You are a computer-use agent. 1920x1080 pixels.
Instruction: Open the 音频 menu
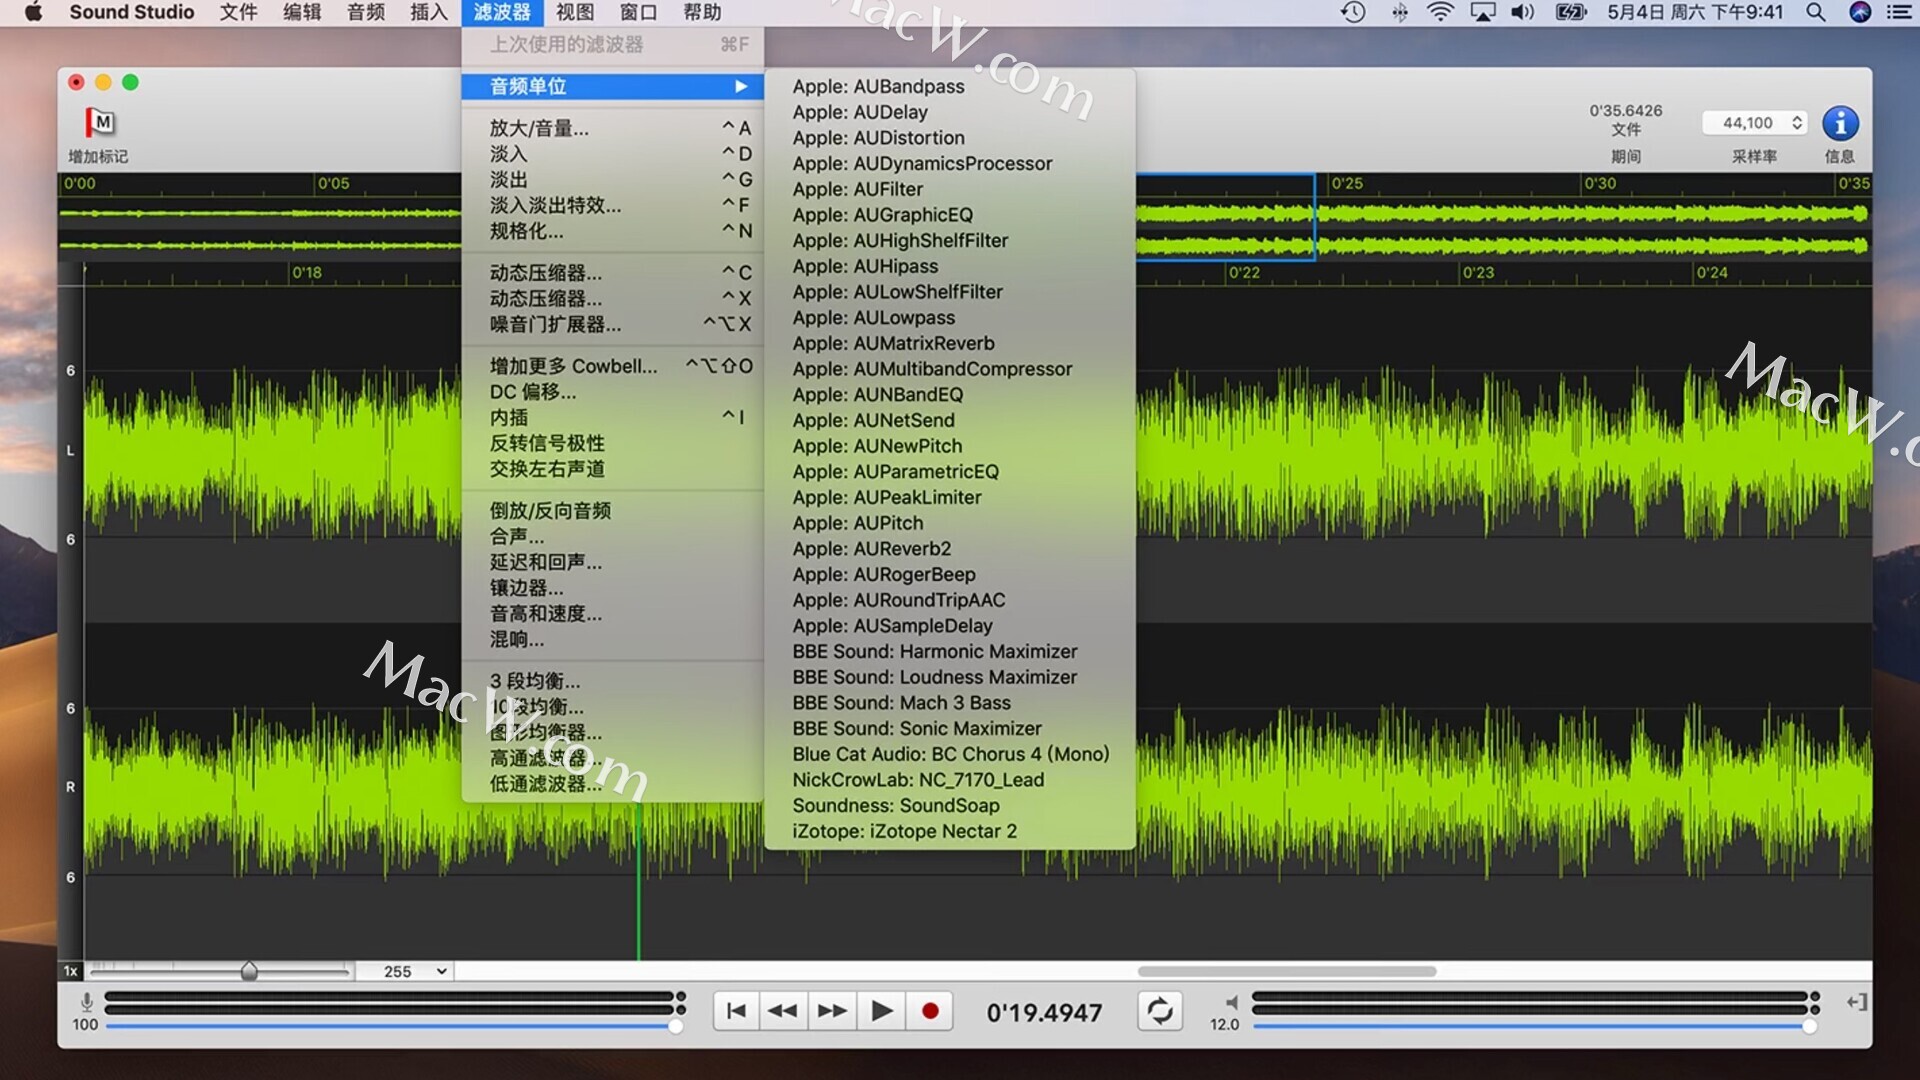366,12
